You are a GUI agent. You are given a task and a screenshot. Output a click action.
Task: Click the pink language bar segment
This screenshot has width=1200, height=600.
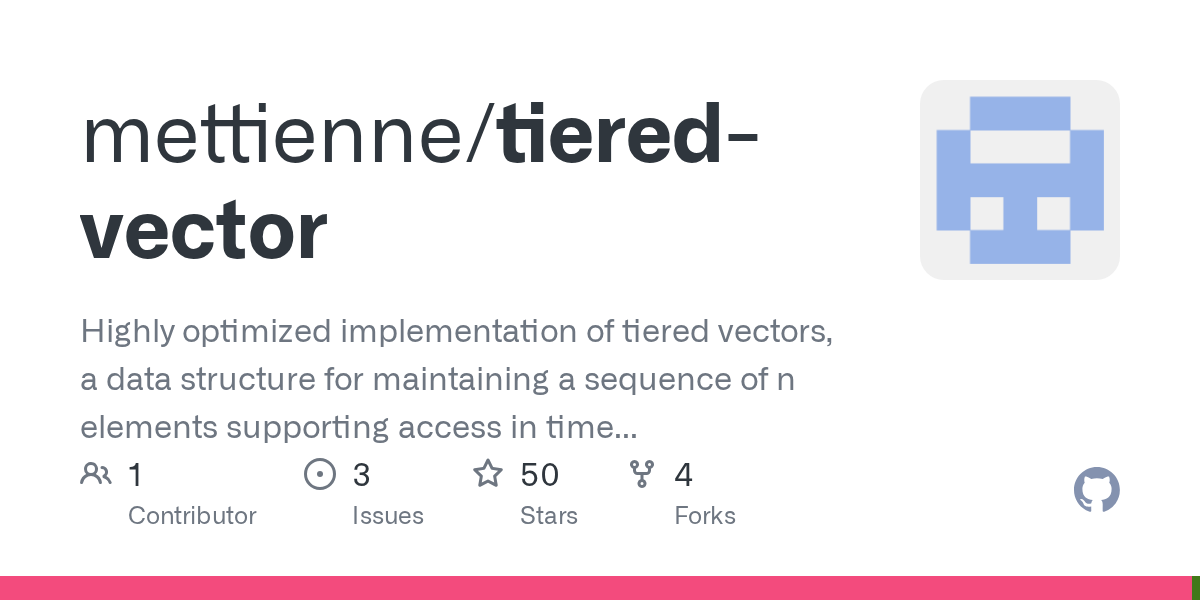click(595, 588)
